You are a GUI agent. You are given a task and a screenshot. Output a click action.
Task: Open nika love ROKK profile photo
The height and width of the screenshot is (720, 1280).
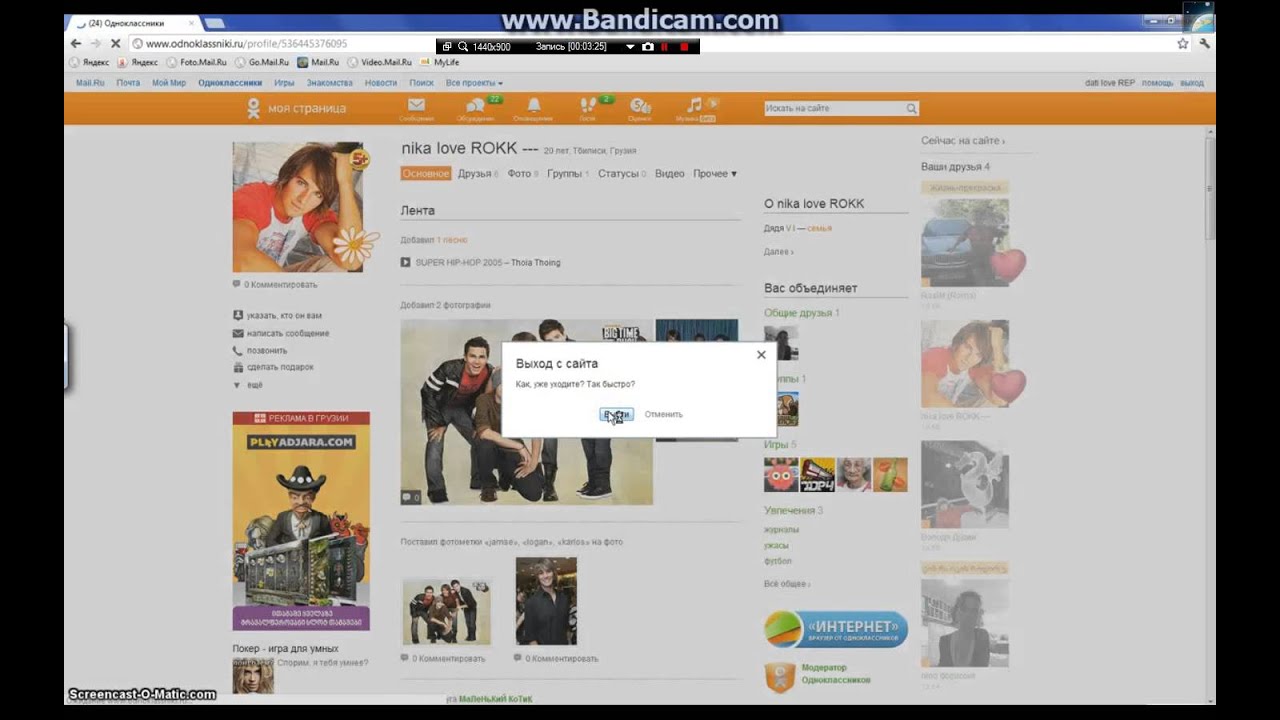[298, 207]
